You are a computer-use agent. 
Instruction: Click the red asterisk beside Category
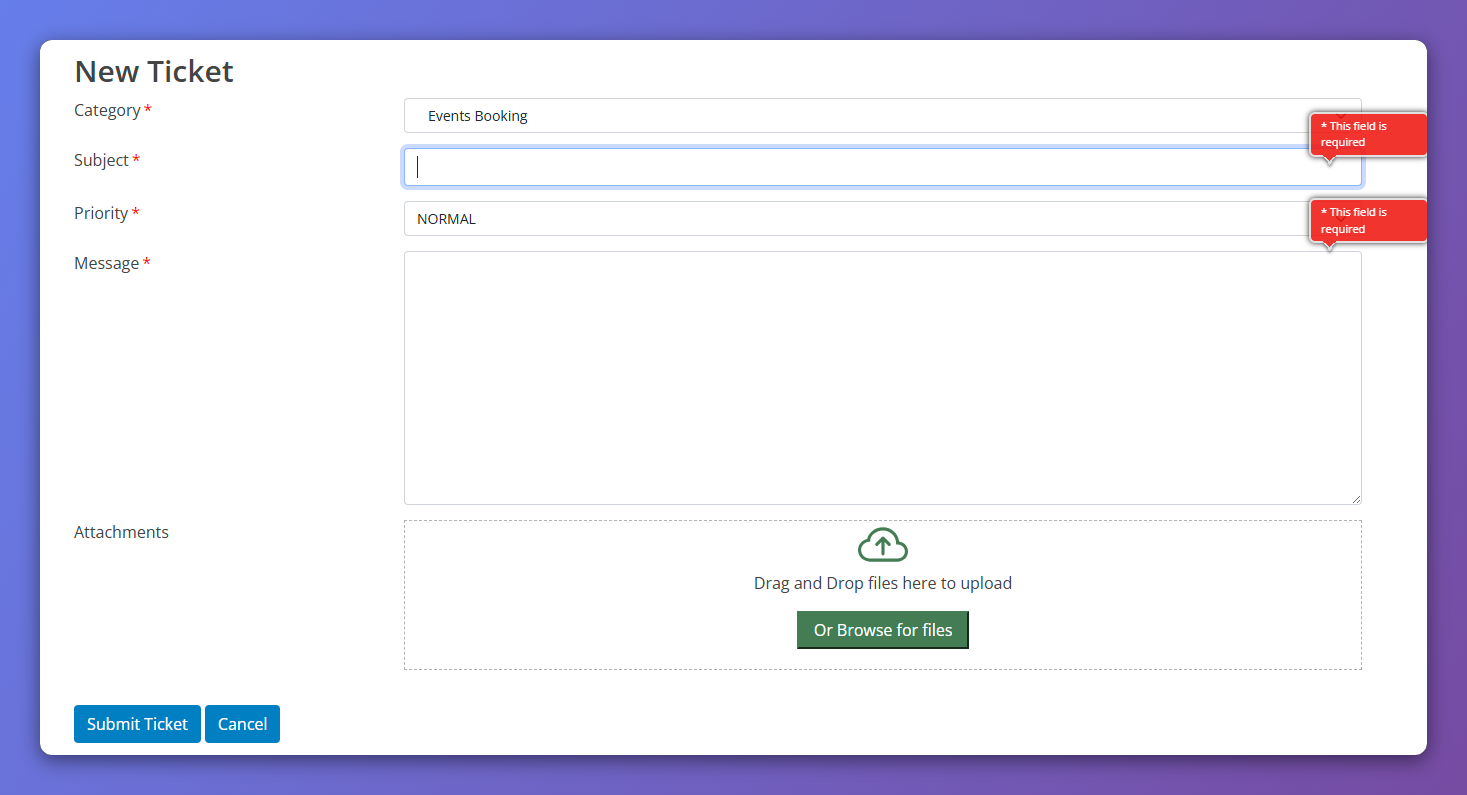pos(148,109)
